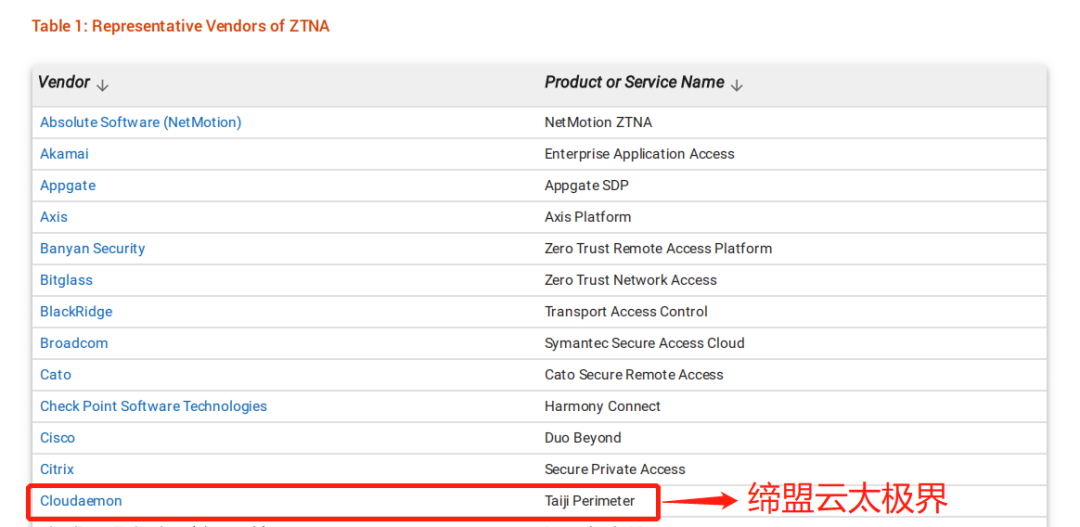
Task: Click the Cato vendor link
Action: coord(55,375)
